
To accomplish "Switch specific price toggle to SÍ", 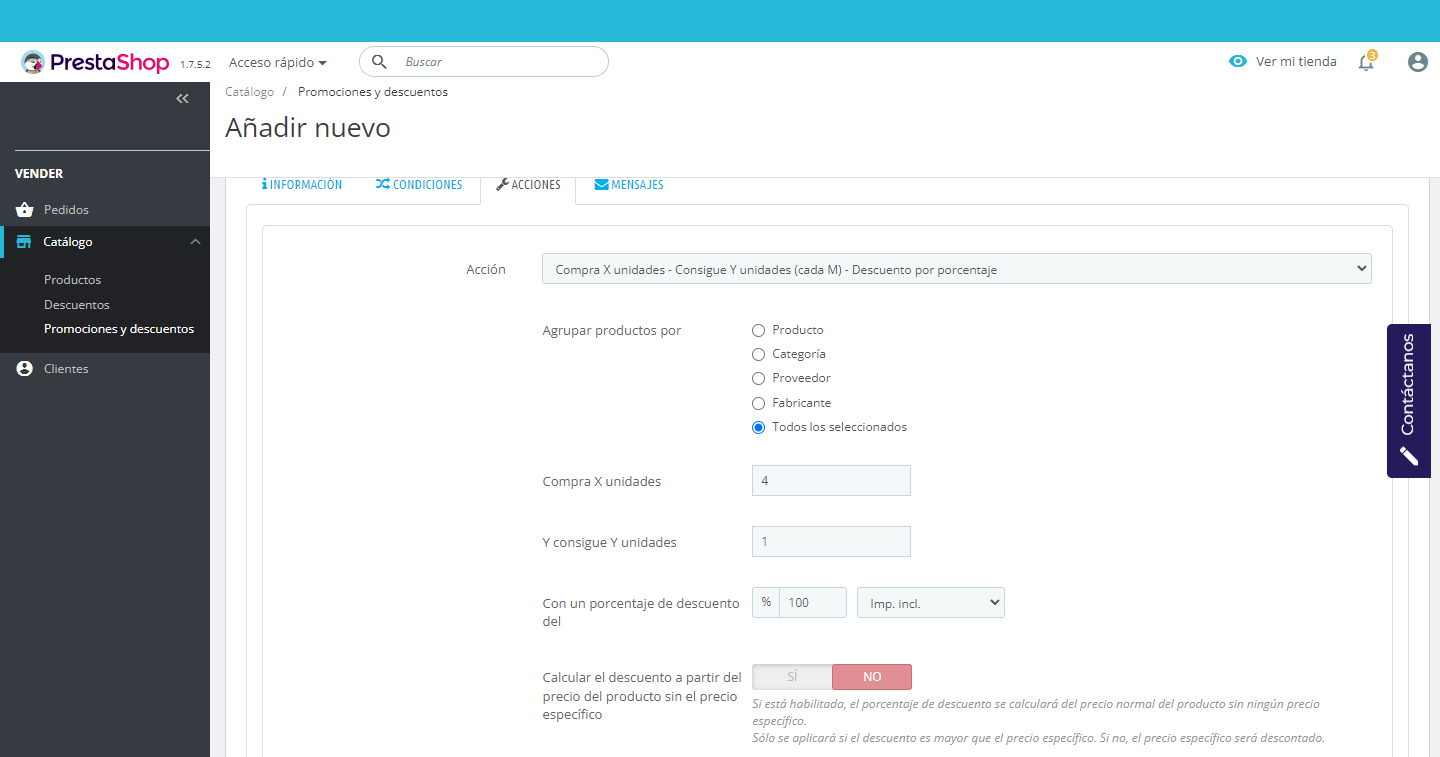I will (x=792, y=677).
